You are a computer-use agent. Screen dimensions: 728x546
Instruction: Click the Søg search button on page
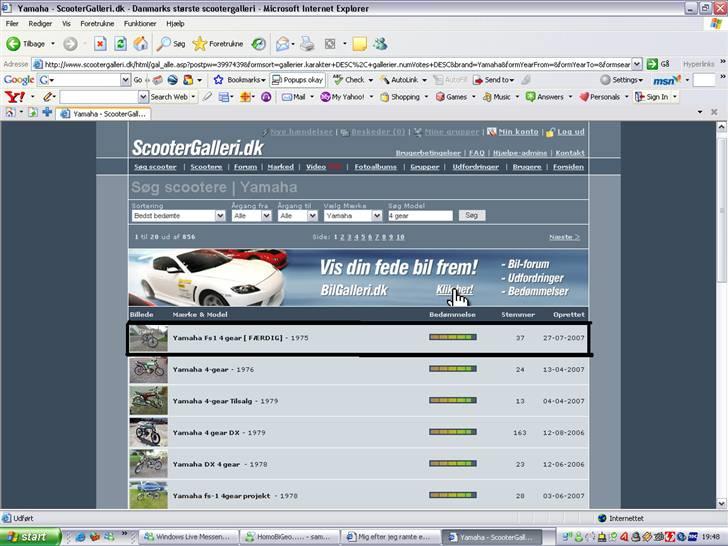pyautogui.click(x=472, y=215)
